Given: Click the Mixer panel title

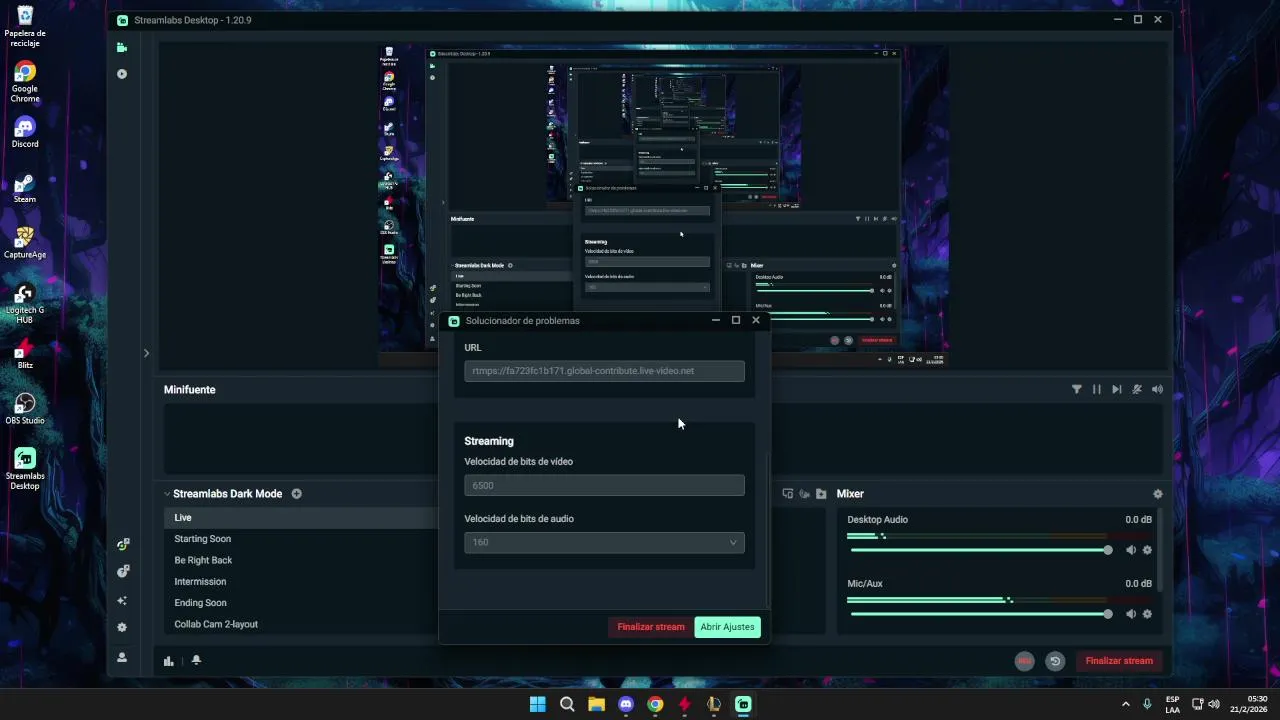Looking at the screenshot, I should tap(850, 494).
